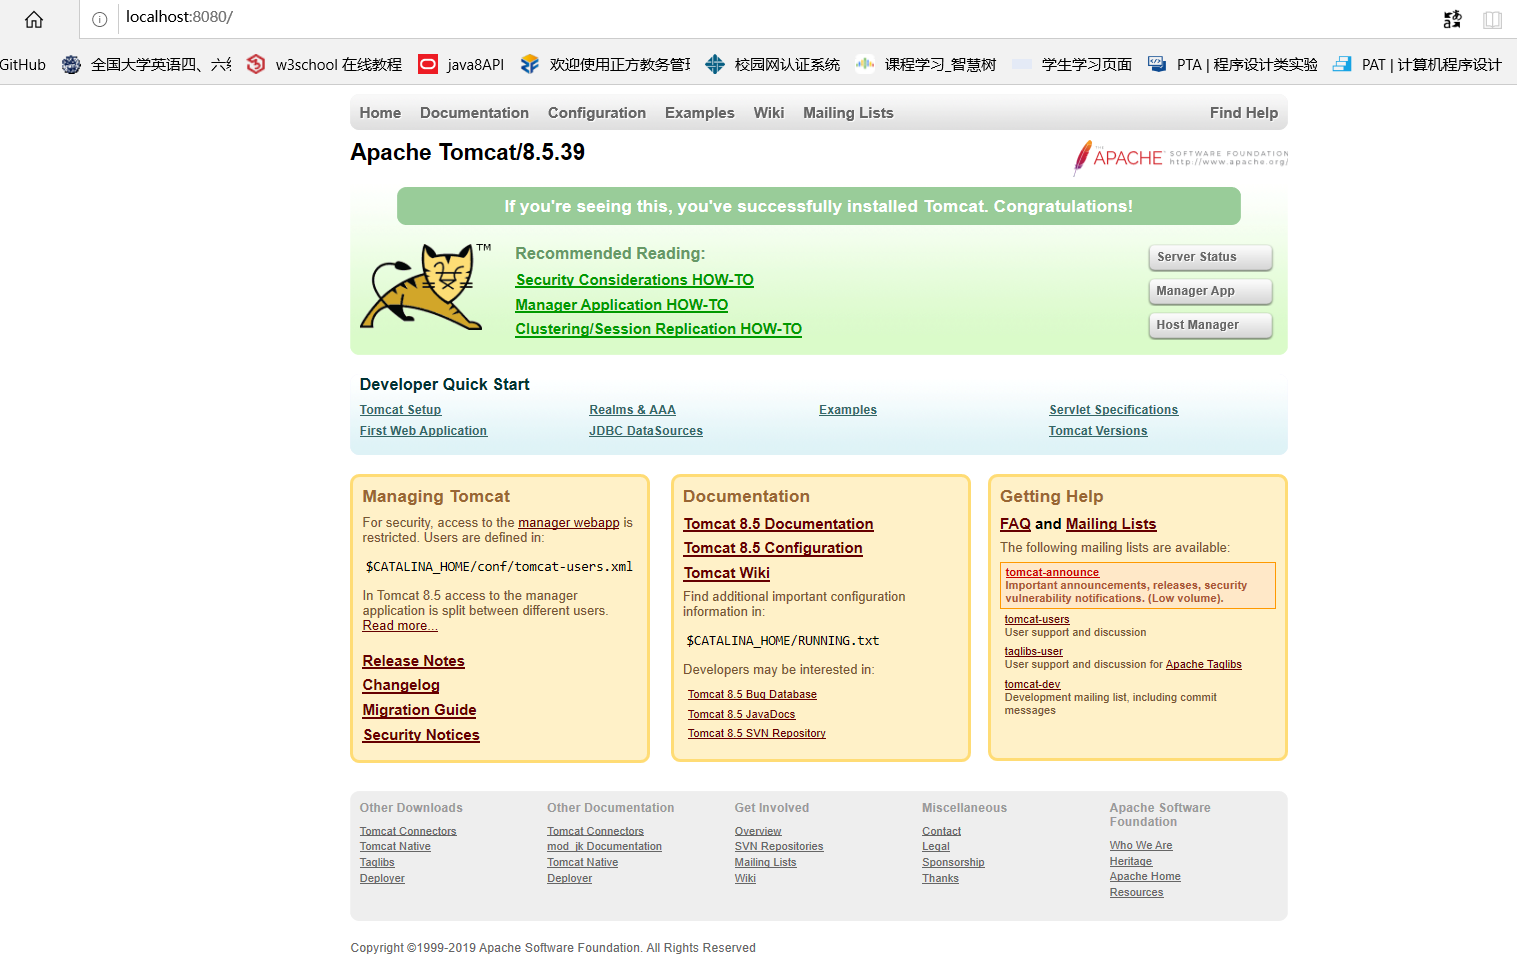The width and height of the screenshot is (1517, 962).
Task: Open the taglibs-user mailing list
Action: 1033,652
